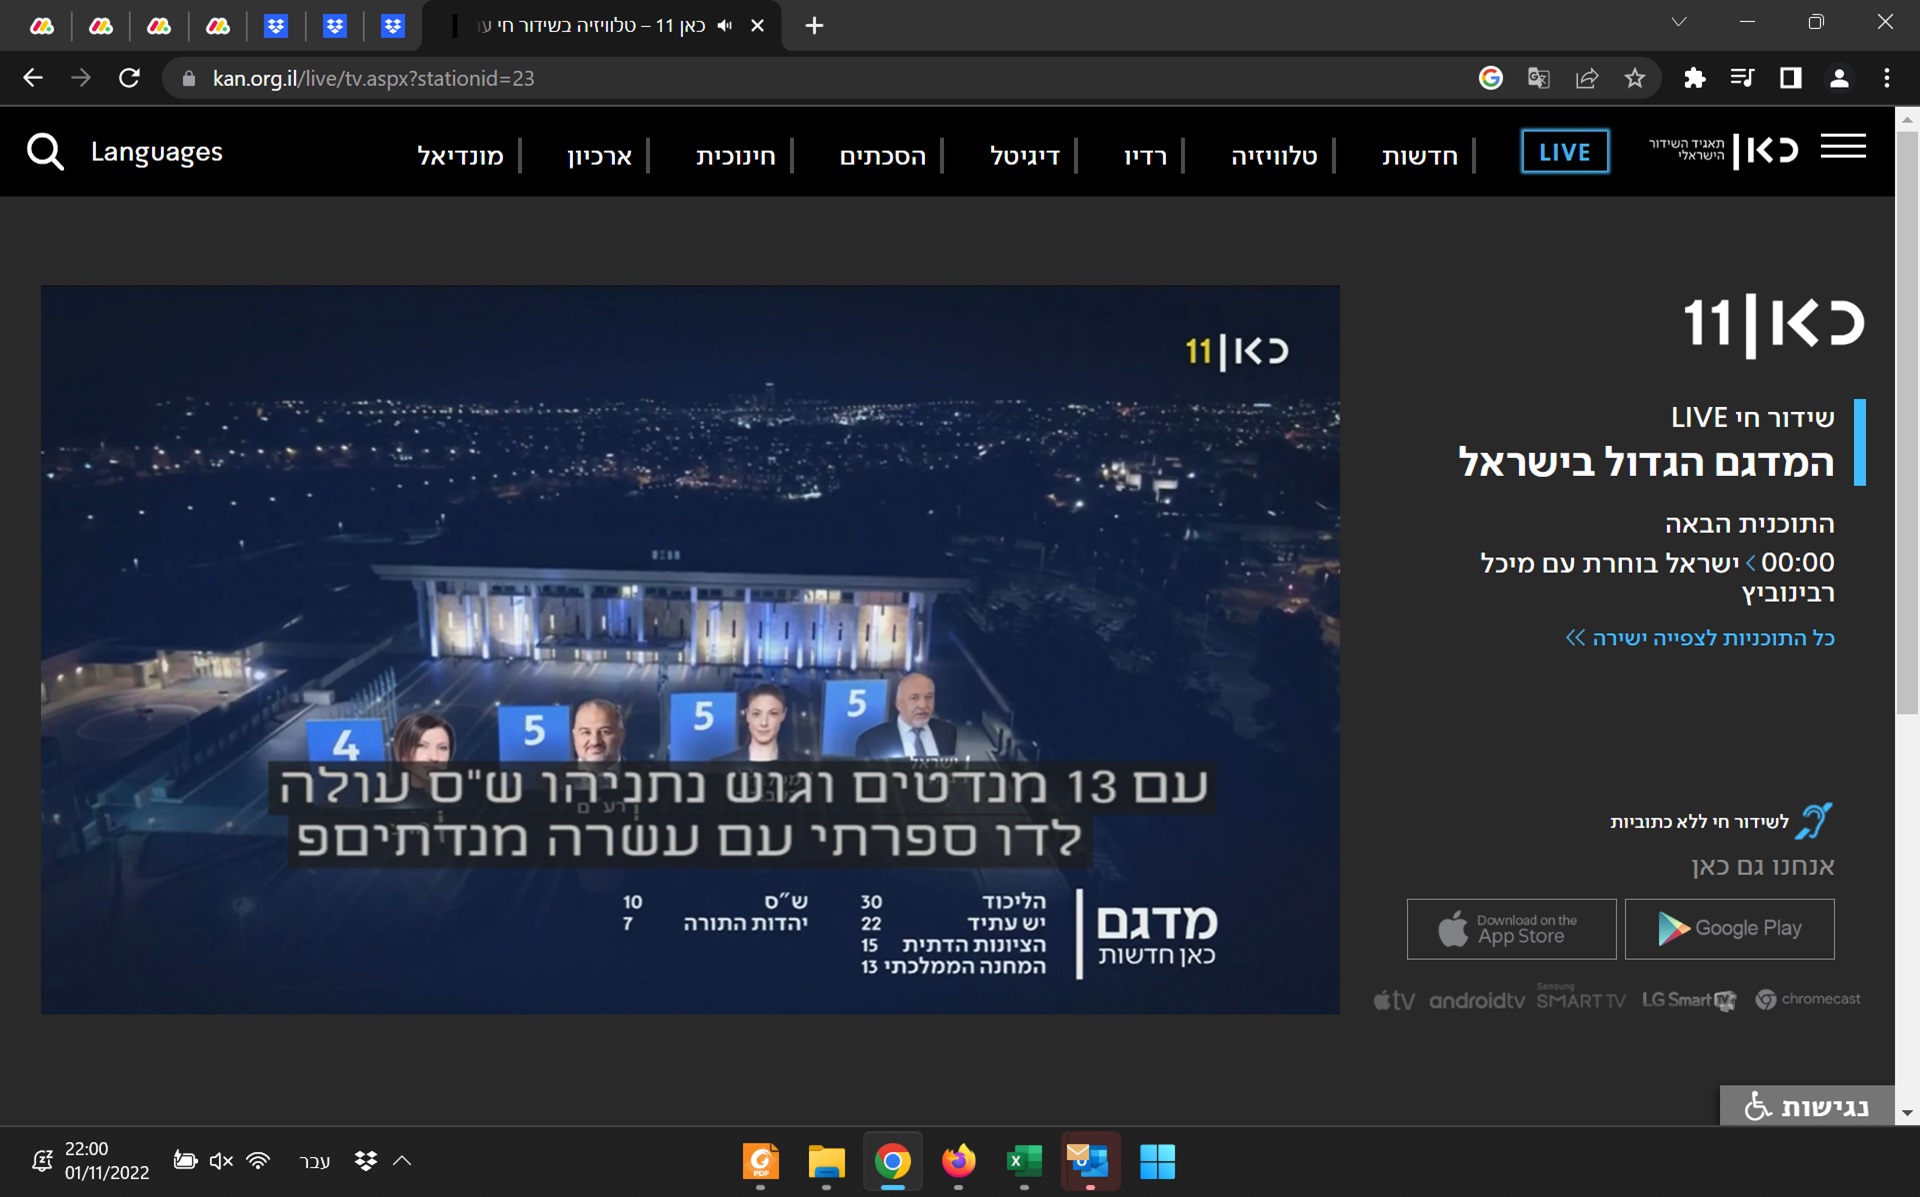Click the Android TV logo
The width and height of the screenshot is (1920, 1197).
(x=1476, y=1000)
